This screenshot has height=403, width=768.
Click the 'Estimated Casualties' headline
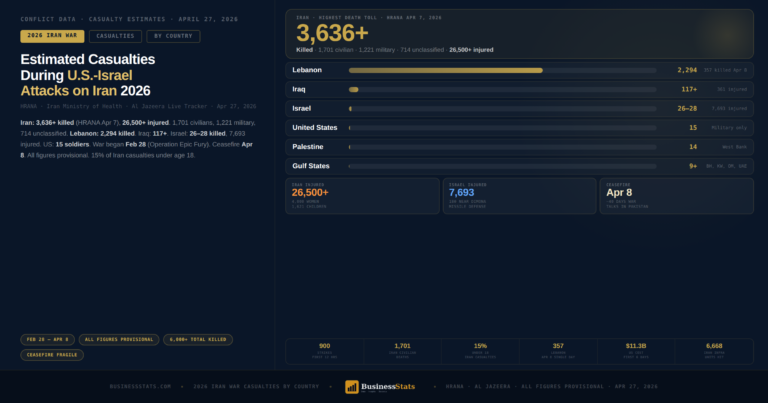click(x=88, y=59)
